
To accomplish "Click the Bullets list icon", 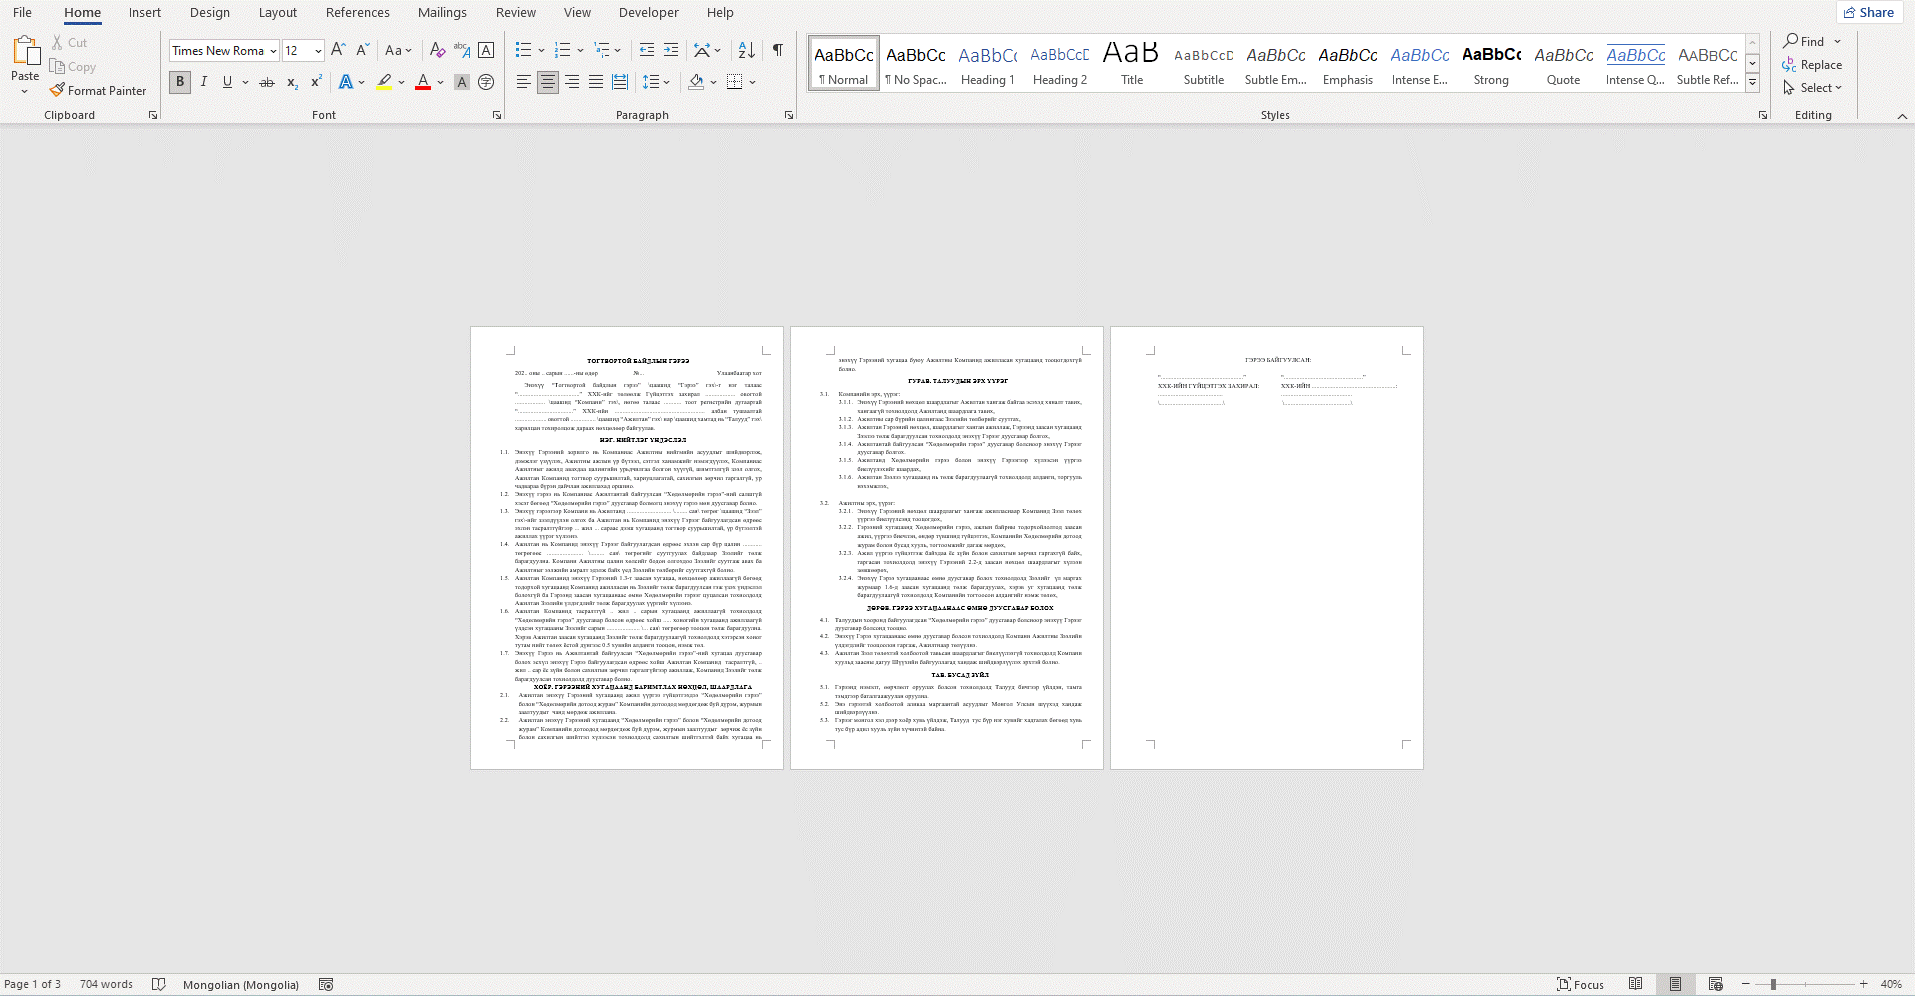I will (523, 50).
